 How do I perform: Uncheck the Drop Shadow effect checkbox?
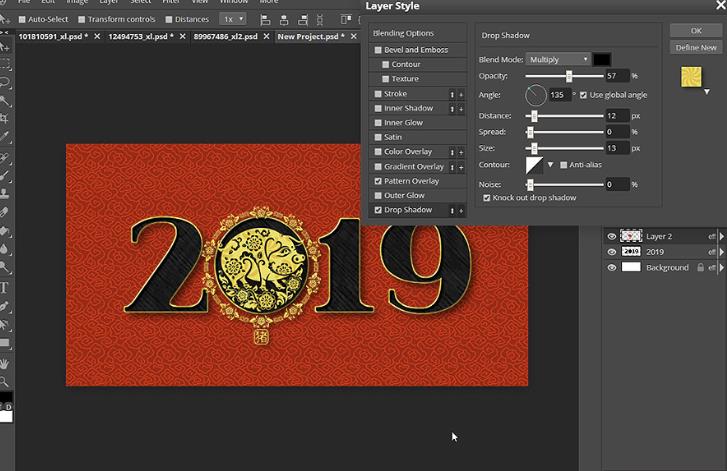(378, 210)
